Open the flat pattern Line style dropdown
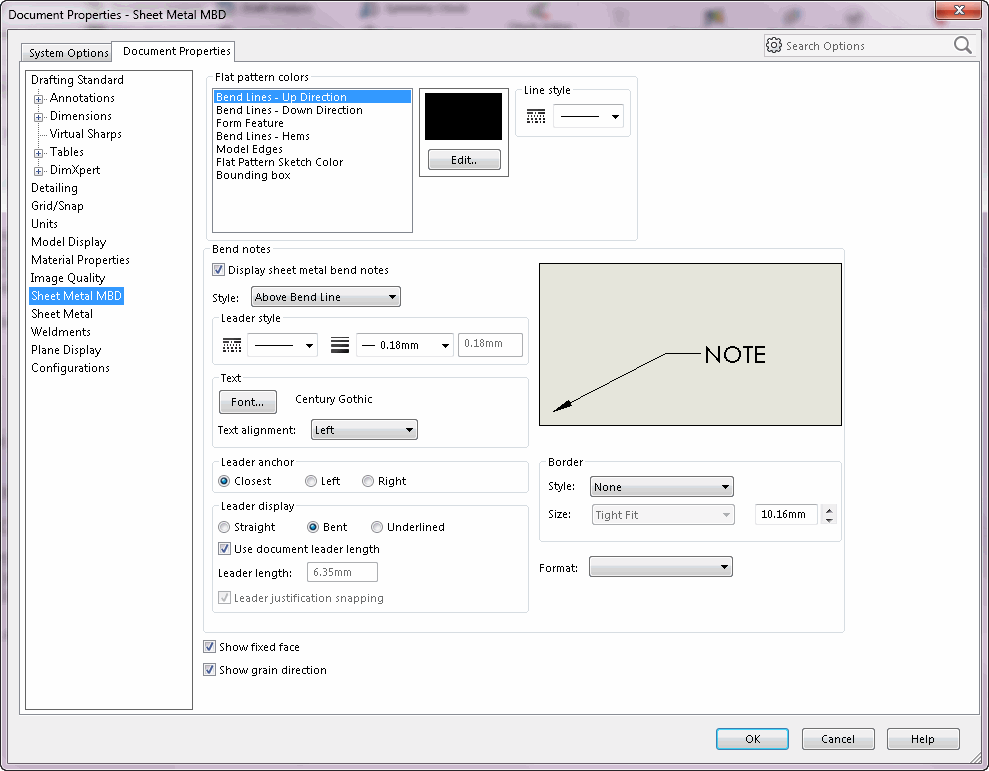 [x=588, y=116]
